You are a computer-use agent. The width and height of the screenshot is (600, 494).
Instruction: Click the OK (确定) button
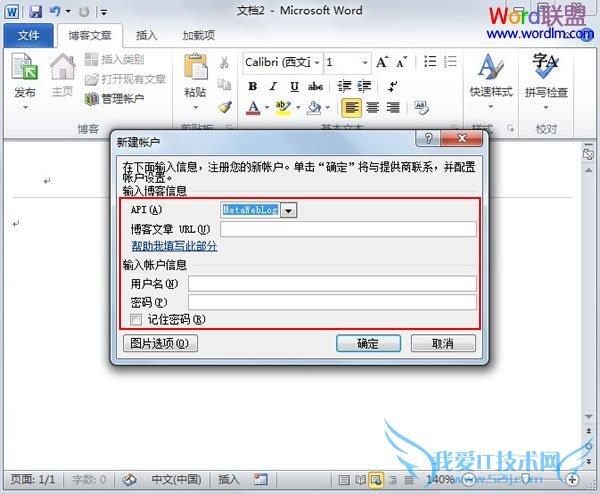[x=368, y=343]
